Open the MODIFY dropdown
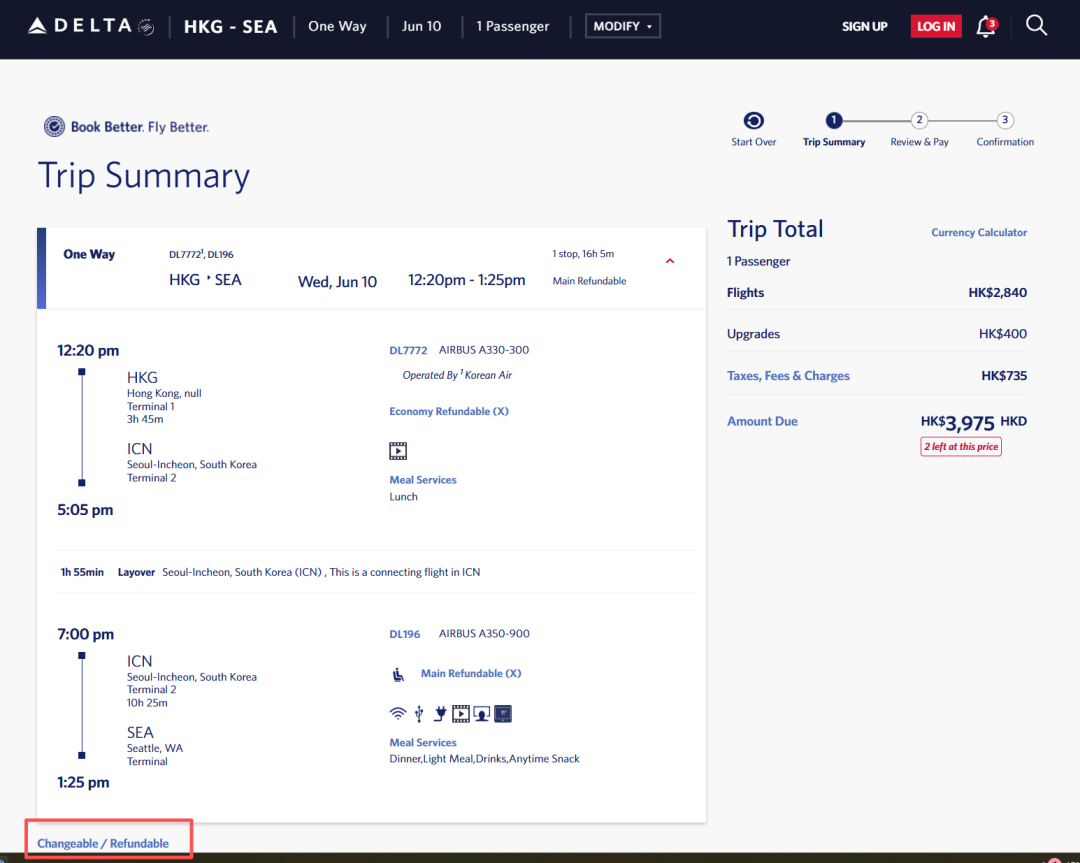This screenshot has width=1080, height=863. (x=622, y=26)
